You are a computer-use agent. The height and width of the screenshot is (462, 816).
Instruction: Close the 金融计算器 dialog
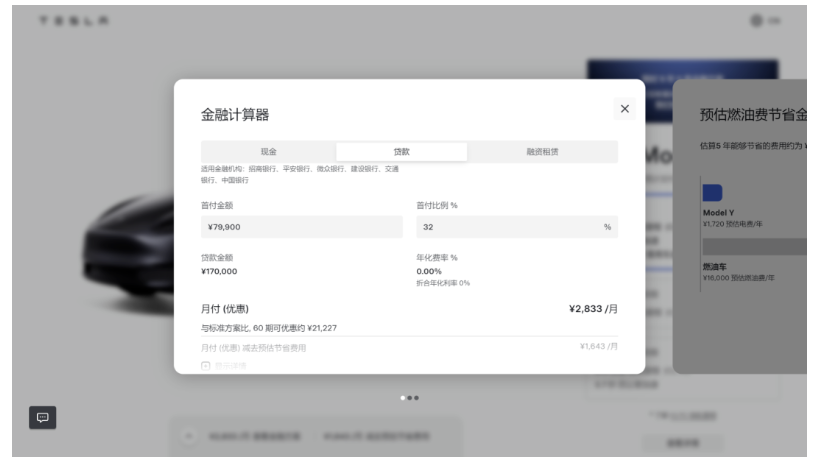click(x=625, y=109)
